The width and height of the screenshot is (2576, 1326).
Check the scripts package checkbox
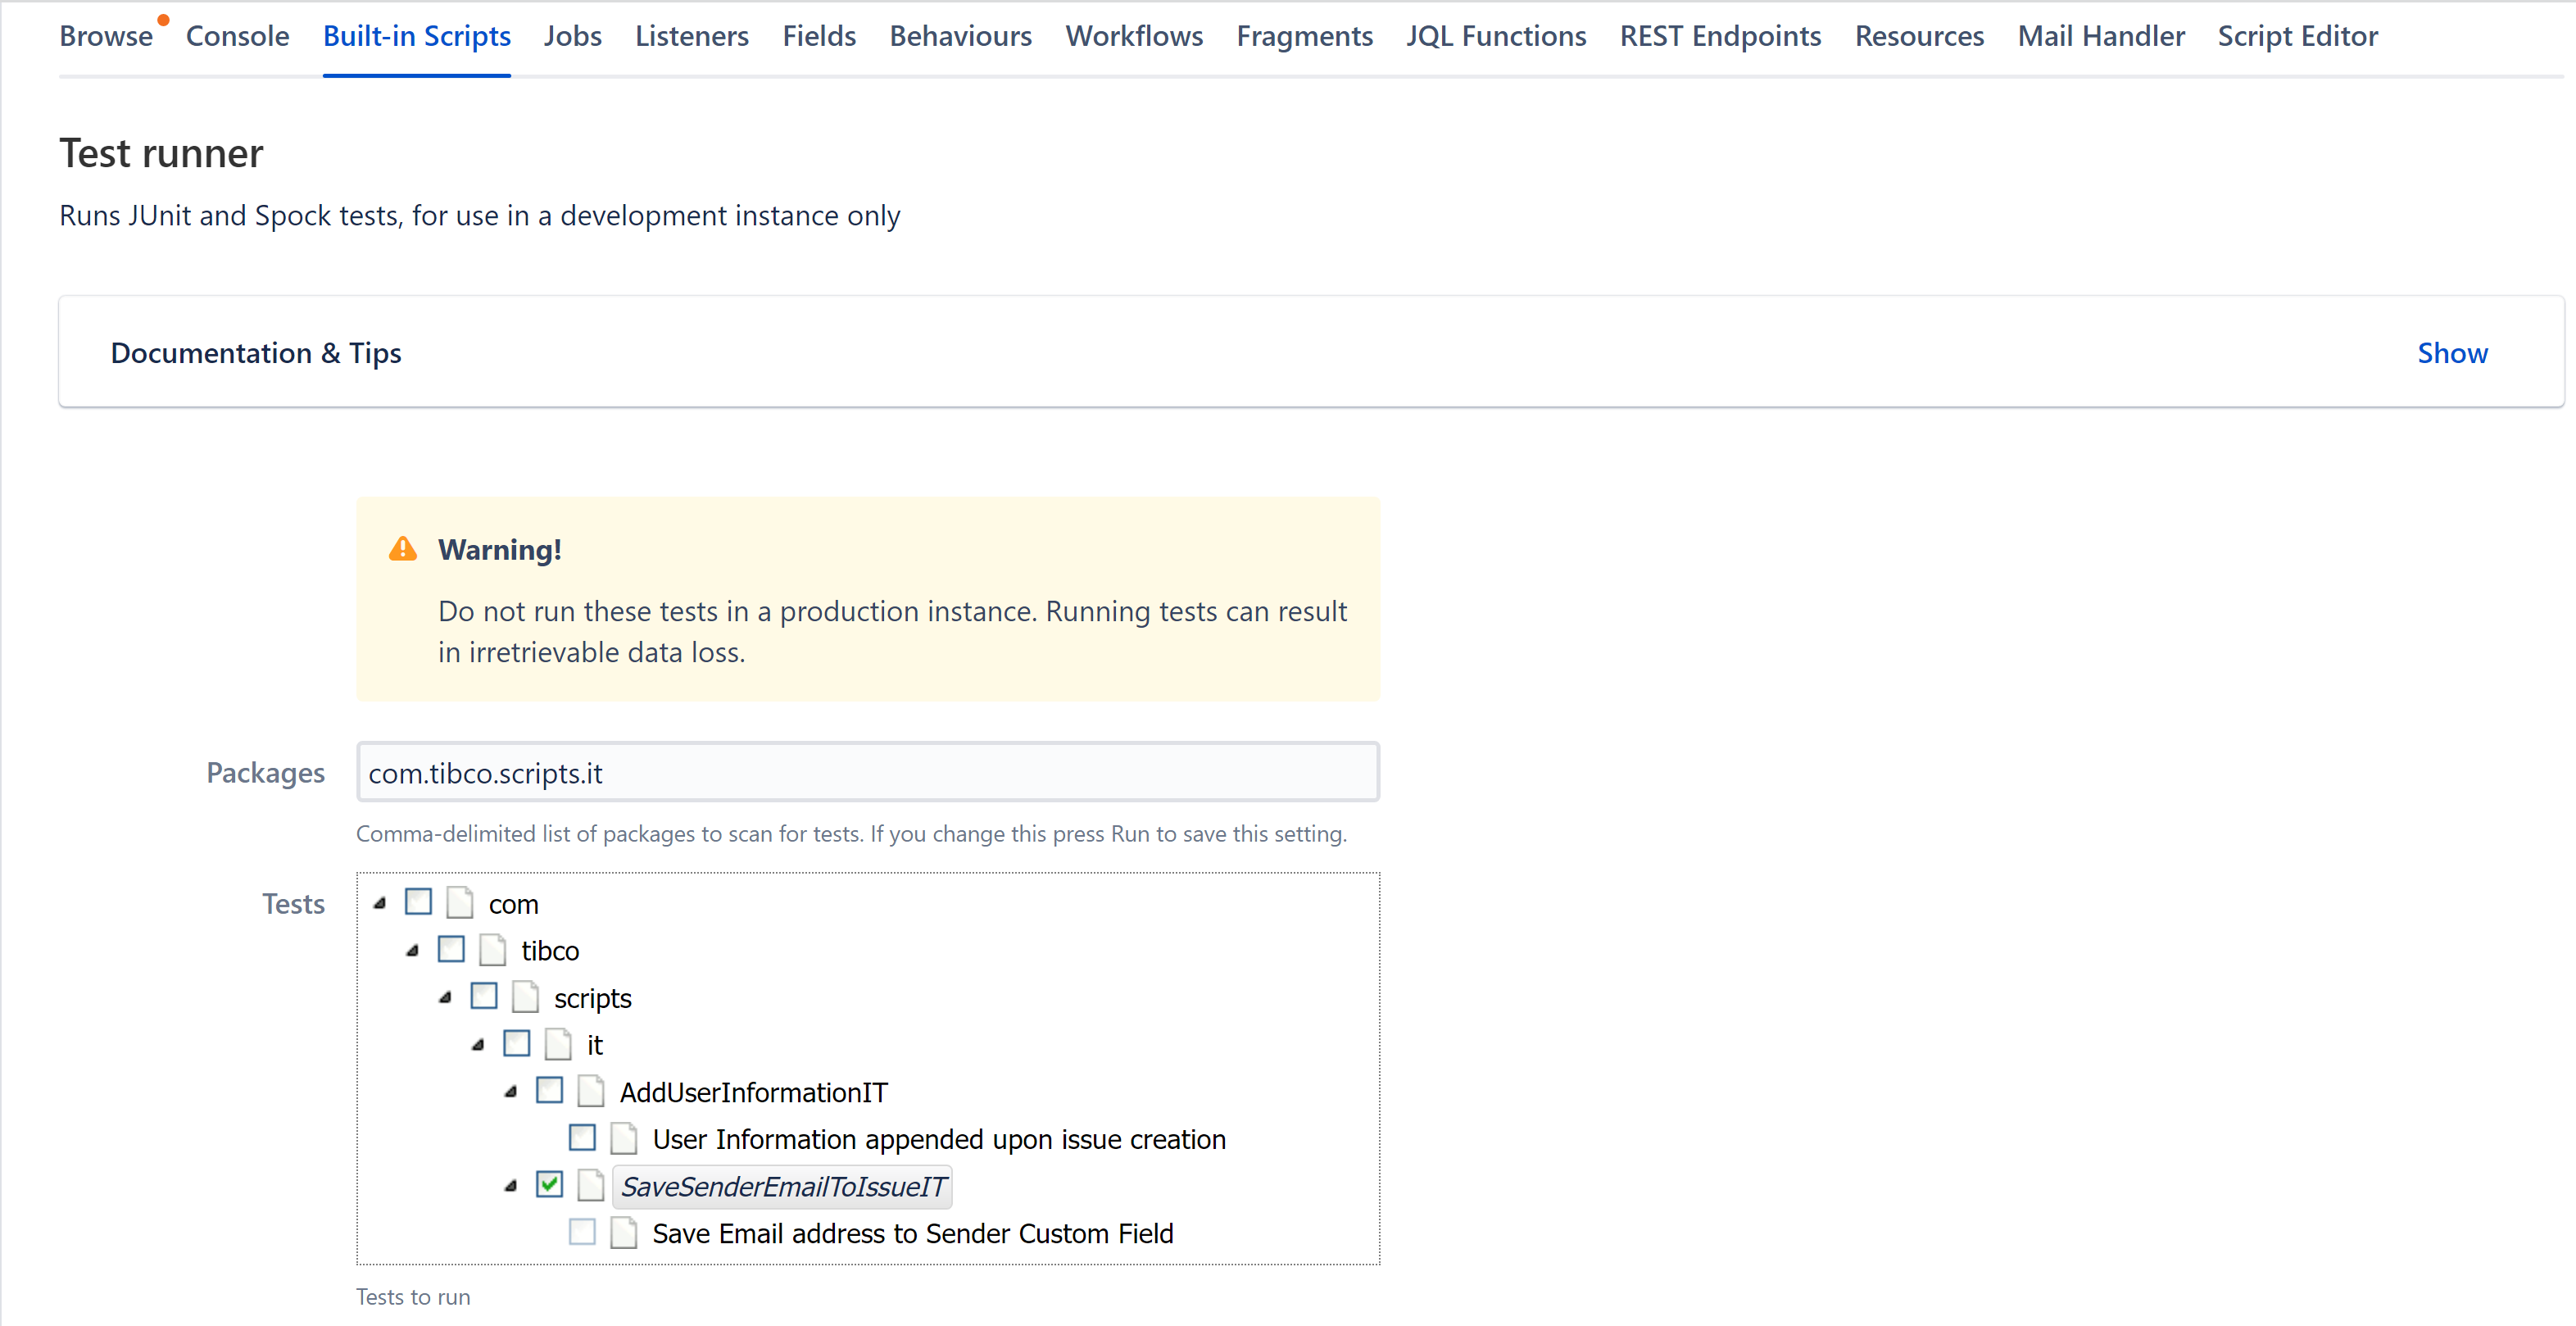(484, 996)
